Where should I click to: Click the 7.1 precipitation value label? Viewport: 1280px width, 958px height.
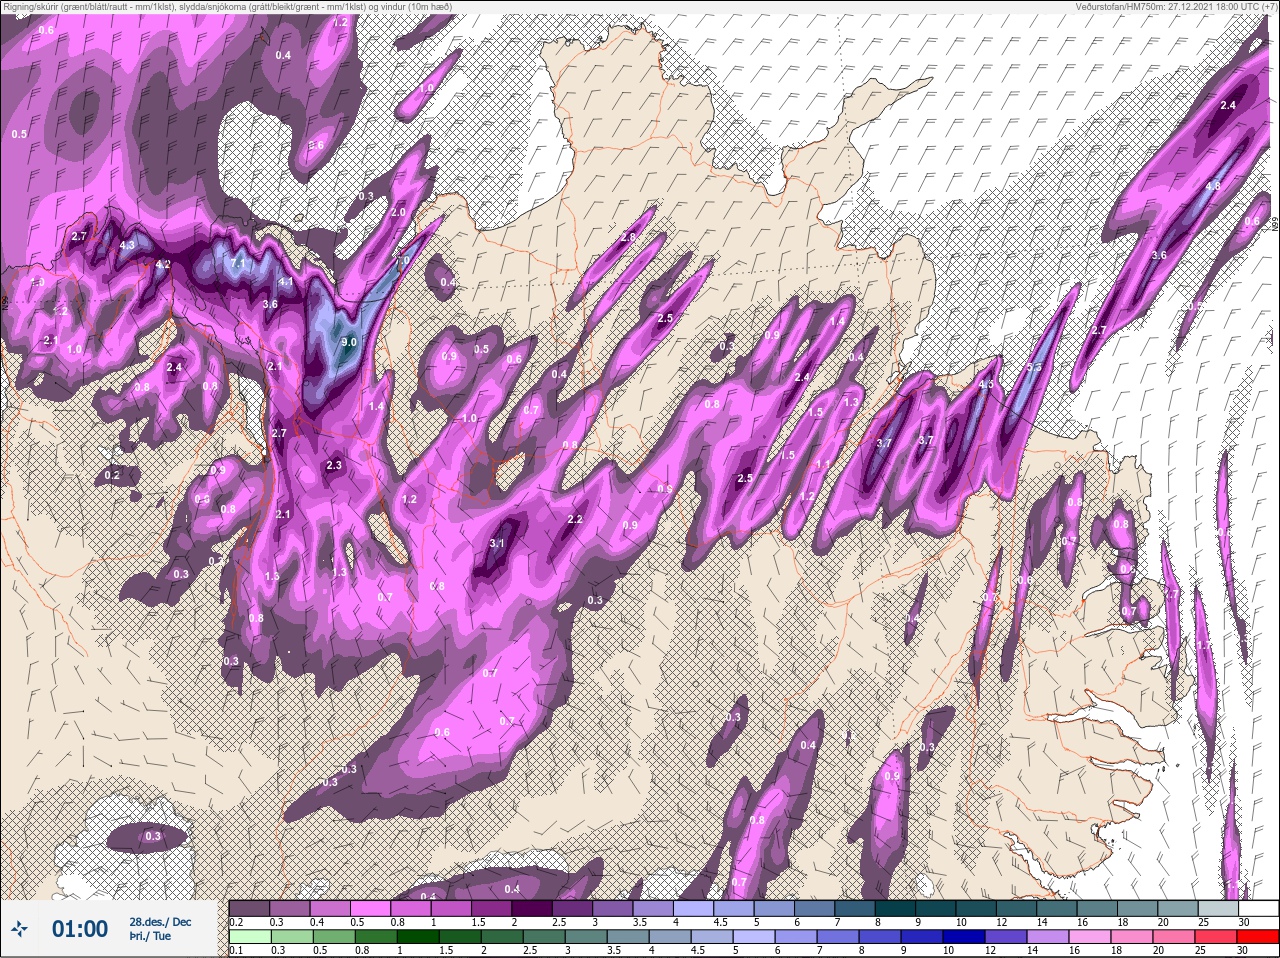point(238,263)
